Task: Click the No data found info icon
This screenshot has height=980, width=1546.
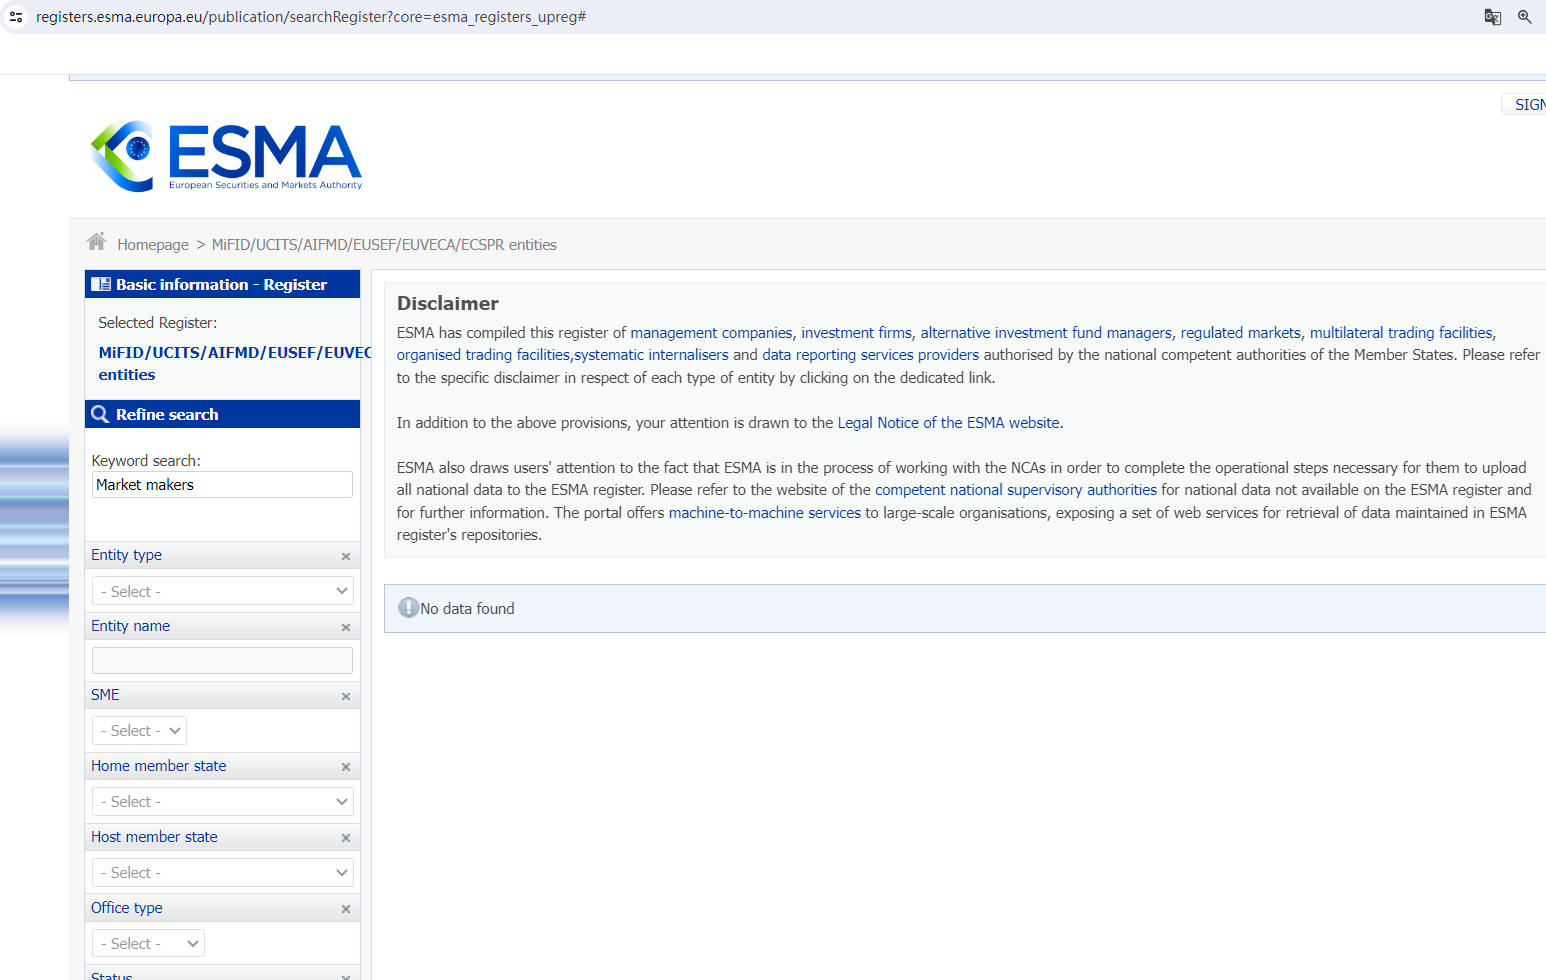Action: click(x=408, y=608)
